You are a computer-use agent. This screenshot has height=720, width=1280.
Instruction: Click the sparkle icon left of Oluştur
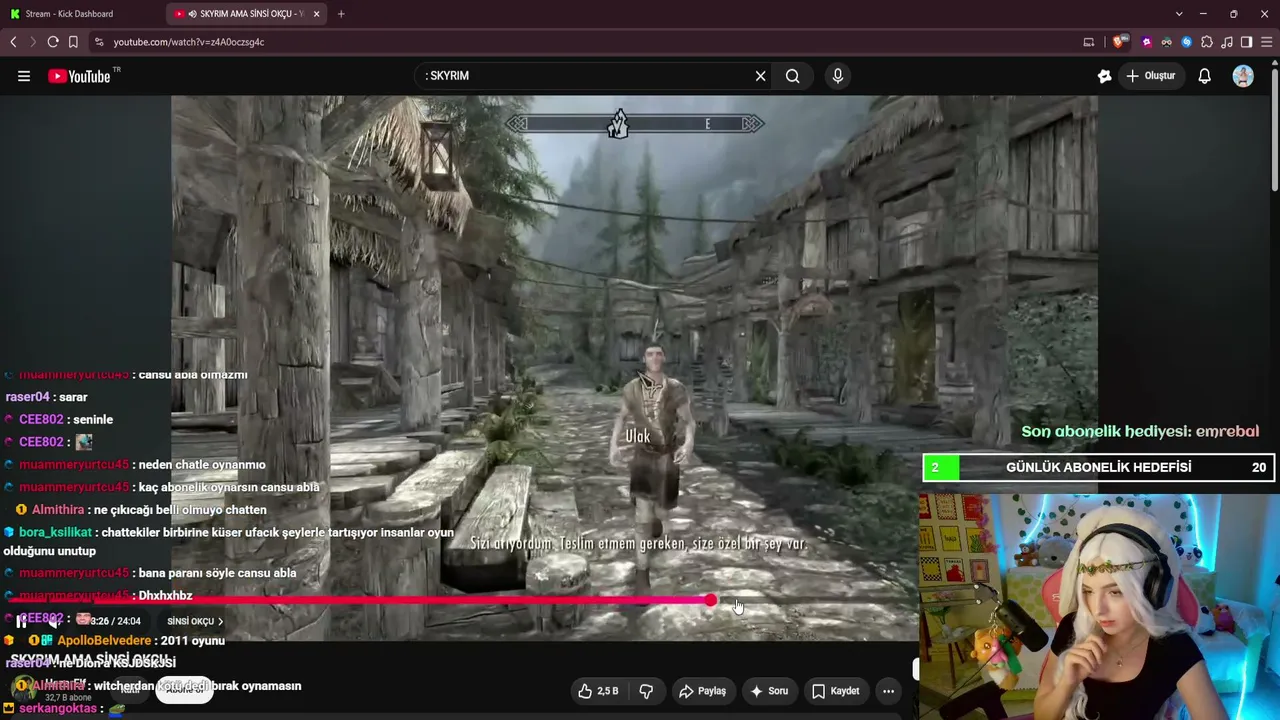(x=1104, y=76)
